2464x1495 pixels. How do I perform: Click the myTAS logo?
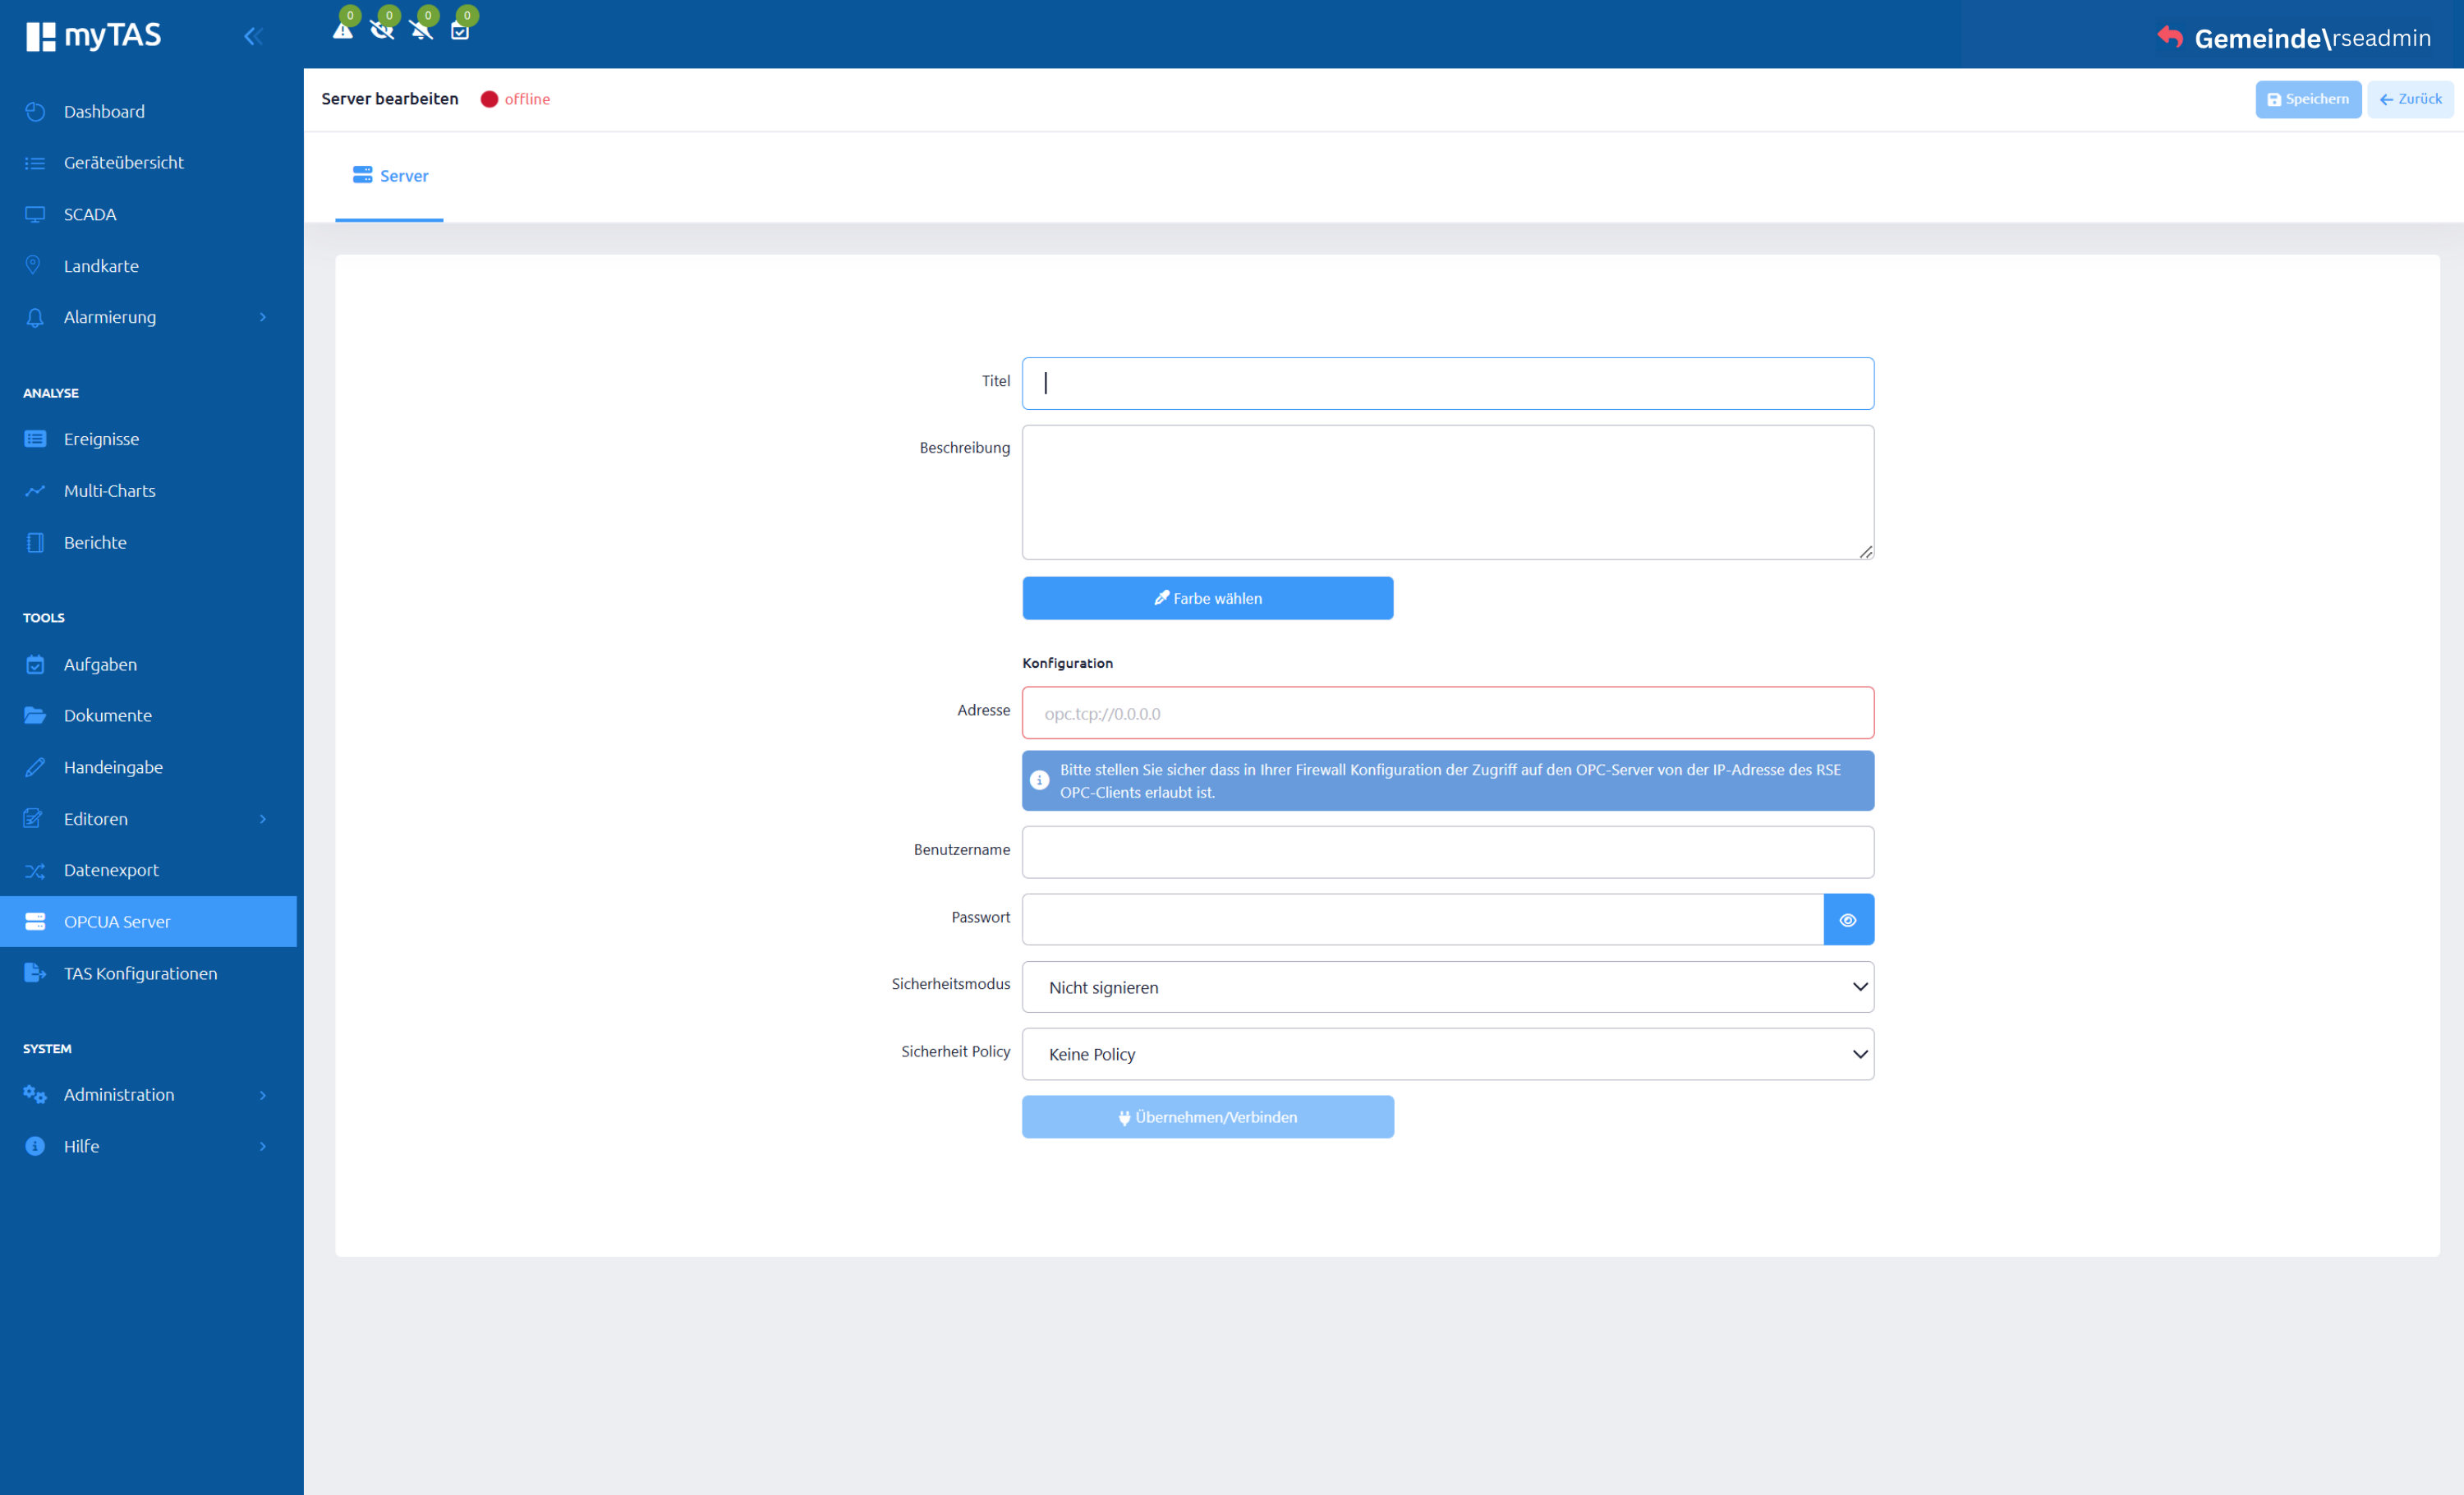pos(93,36)
